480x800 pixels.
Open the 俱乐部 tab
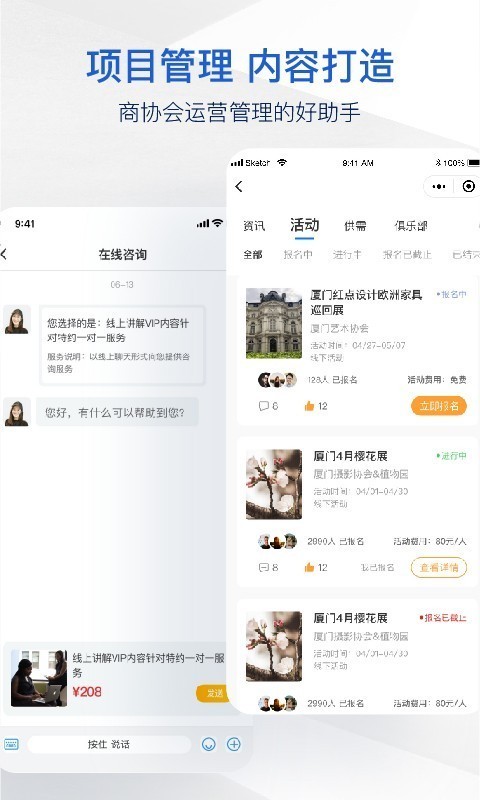411,226
